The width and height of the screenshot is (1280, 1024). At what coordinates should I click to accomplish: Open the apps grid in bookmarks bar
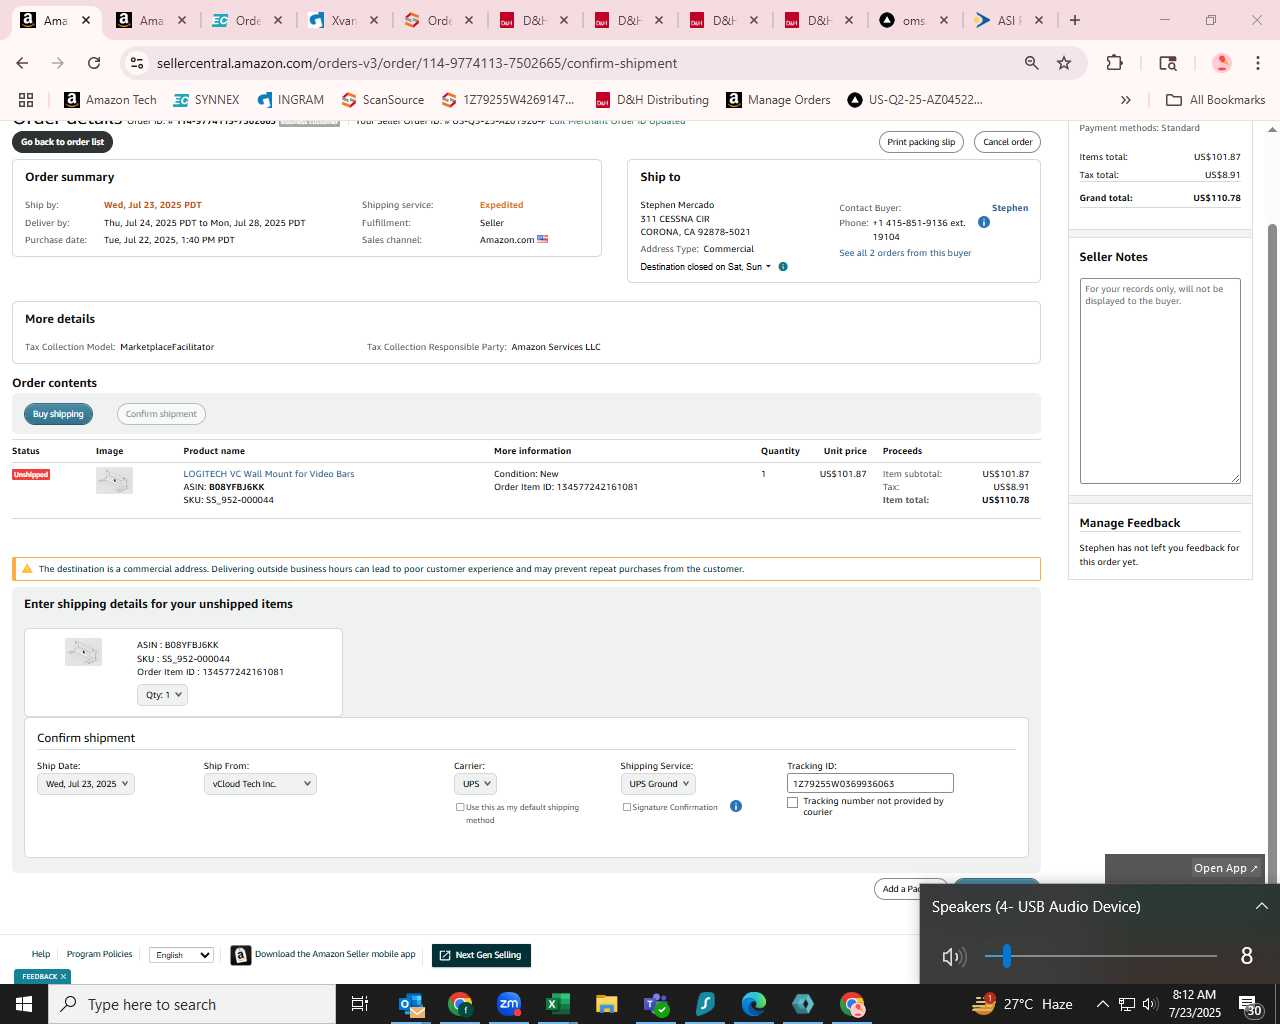click(x=26, y=100)
